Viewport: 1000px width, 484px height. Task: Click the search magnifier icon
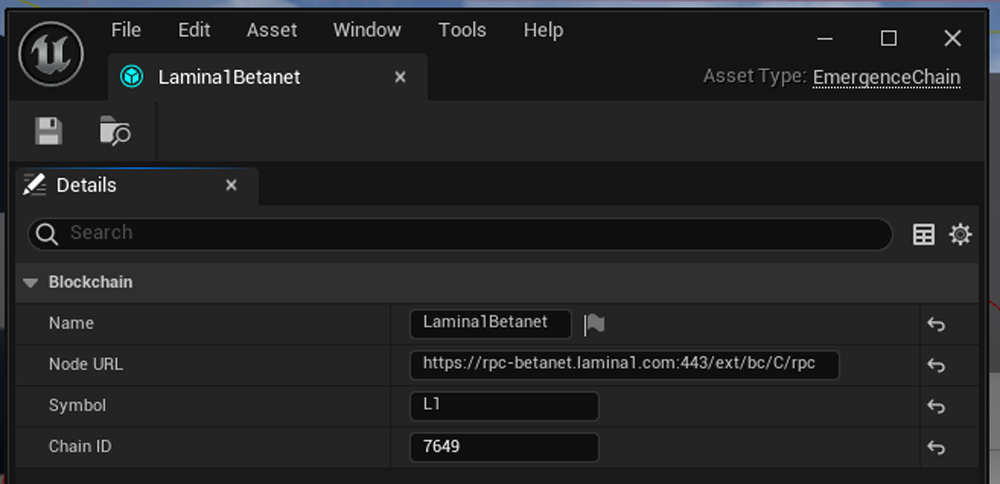click(x=47, y=234)
